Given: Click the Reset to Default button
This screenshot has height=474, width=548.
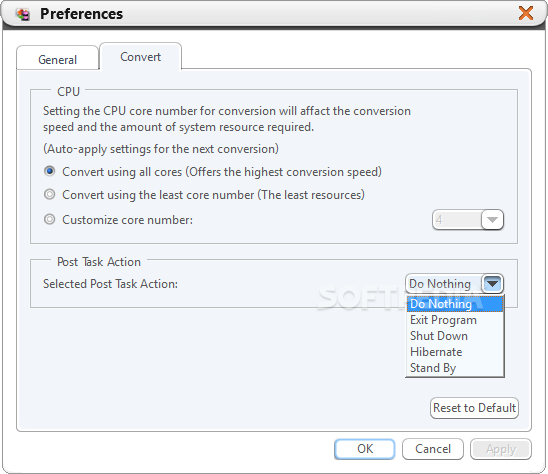Looking at the screenshot, I should (x=474, y=408).
